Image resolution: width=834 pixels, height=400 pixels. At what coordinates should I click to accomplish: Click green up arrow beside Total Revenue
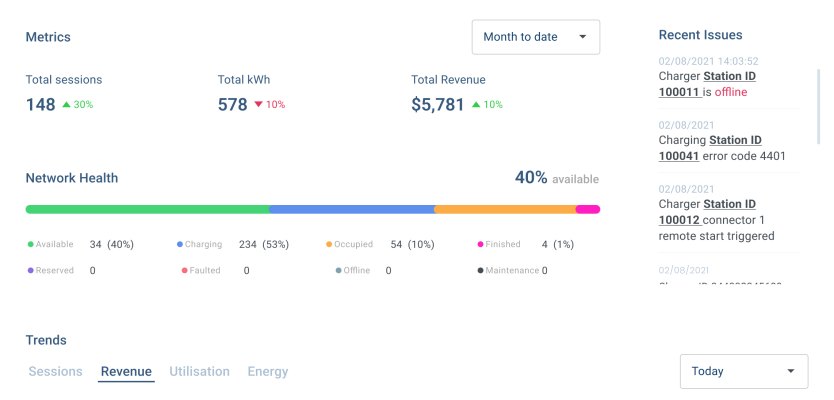tap(476, 104)
